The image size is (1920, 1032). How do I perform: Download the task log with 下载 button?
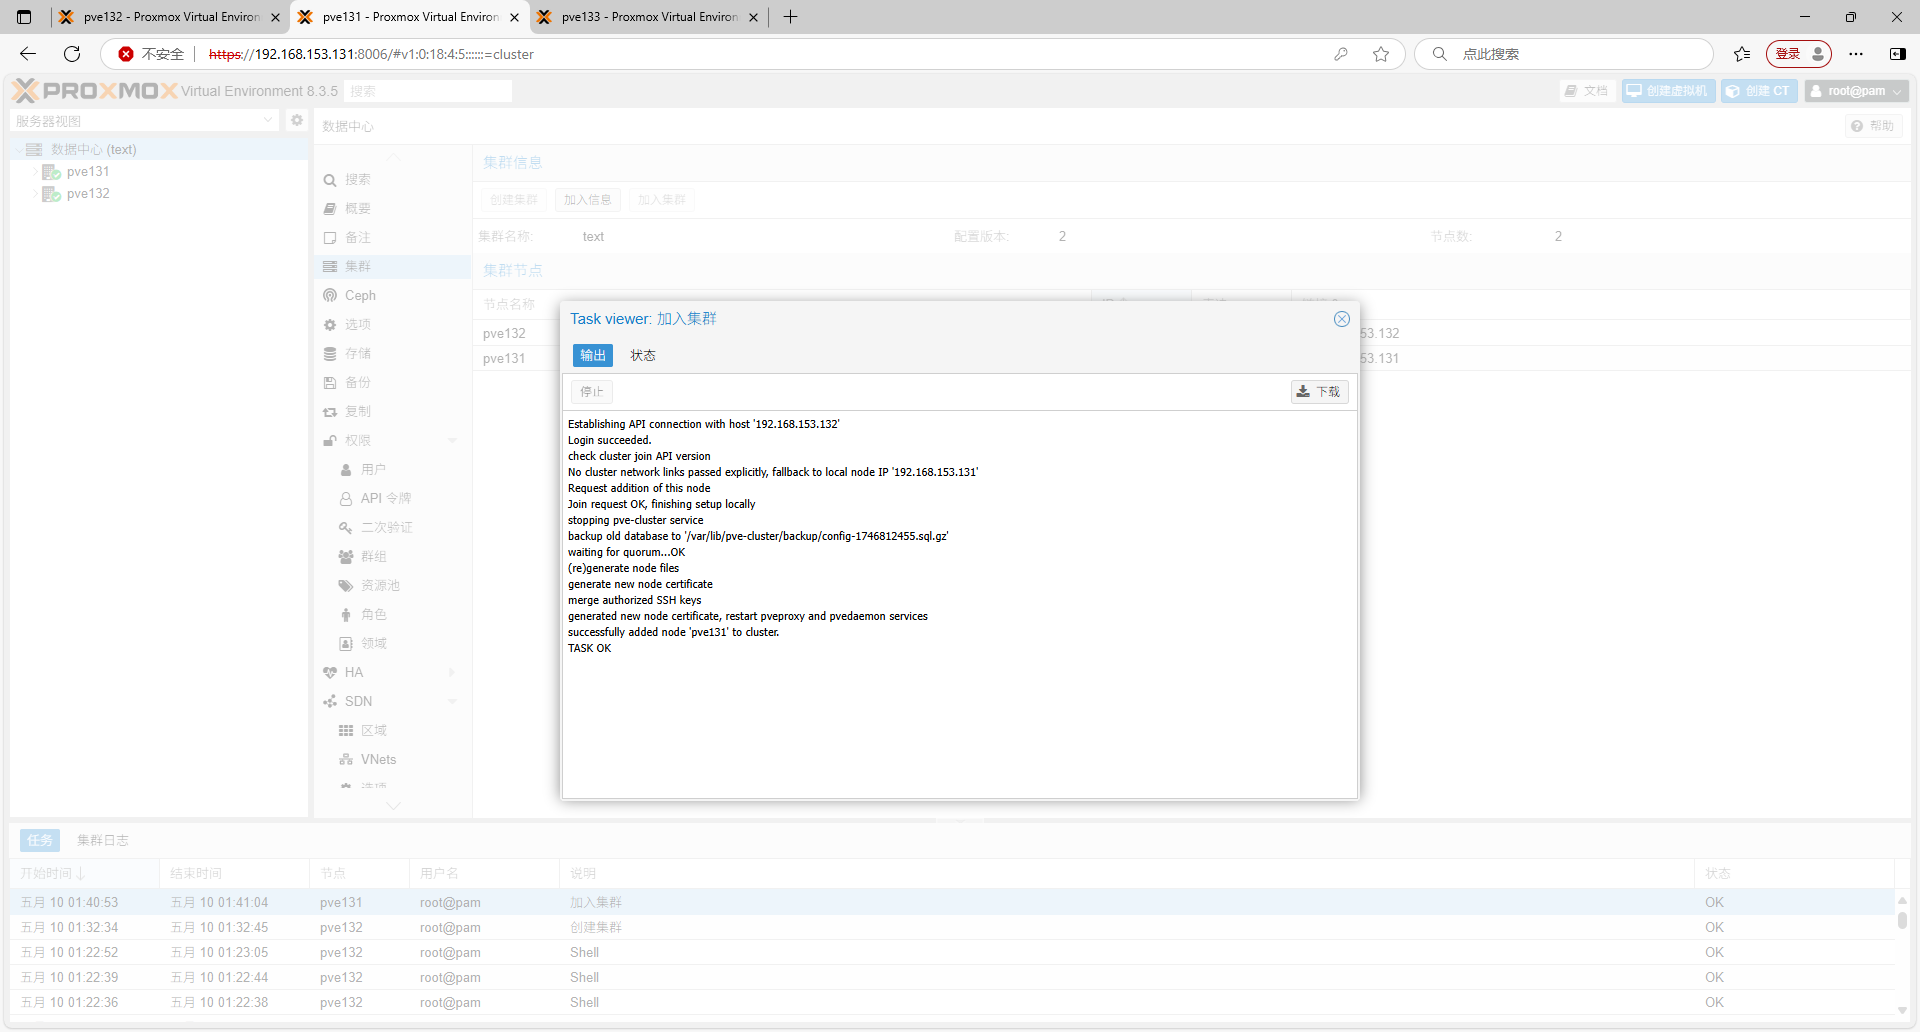1319,392
